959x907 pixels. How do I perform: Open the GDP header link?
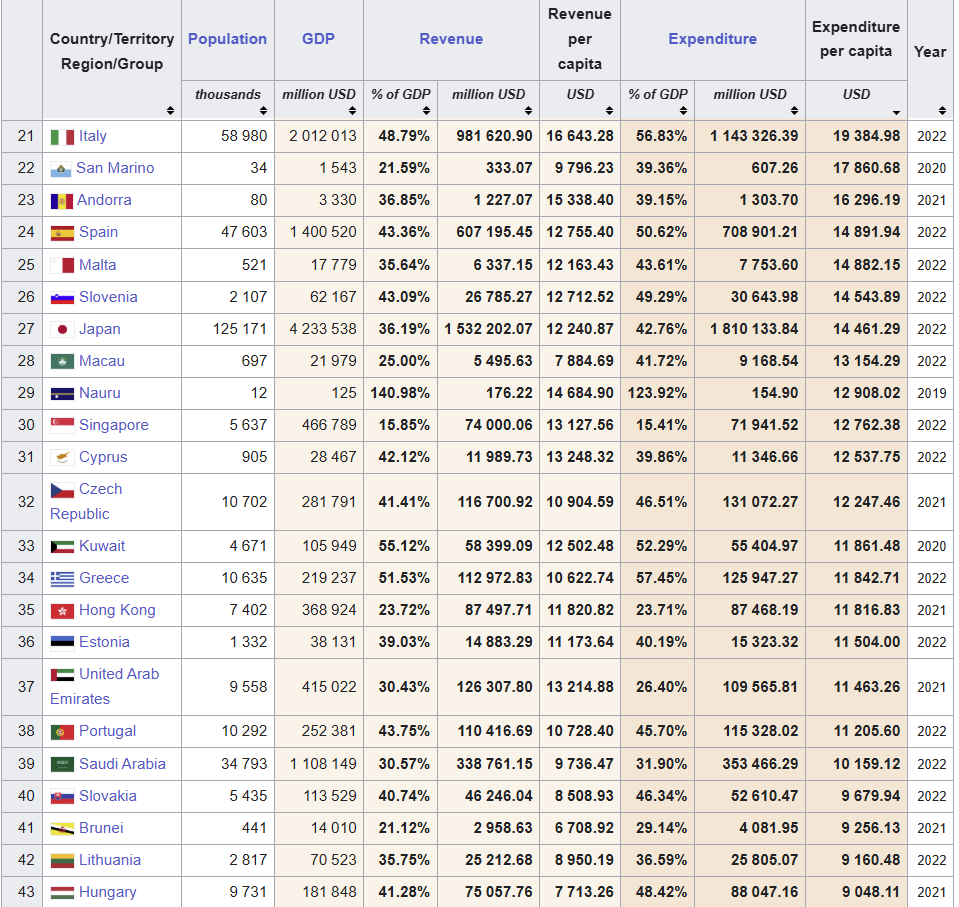tap(318, 39)
